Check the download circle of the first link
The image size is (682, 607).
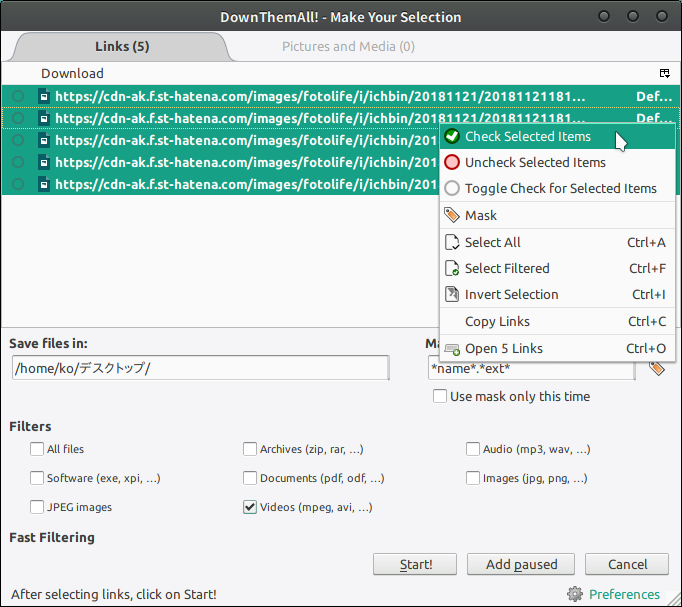coord(18,96)
